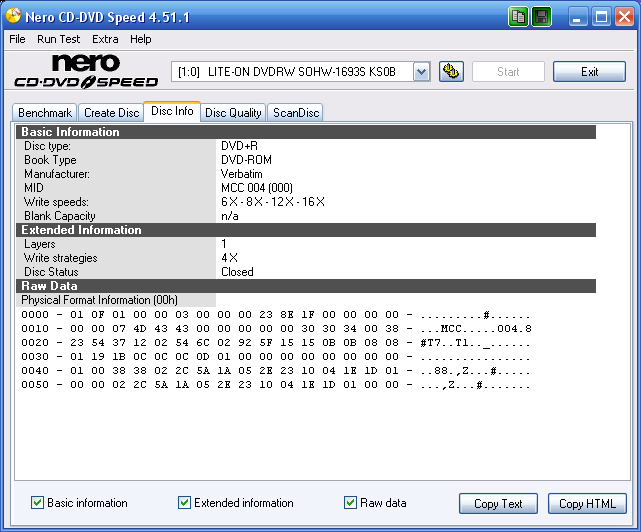Viewport: 641px width, 532px height.
Task: Select the write speeds value 6X - 8X - 12X - 16X
Action: click(x=273, y=202)
